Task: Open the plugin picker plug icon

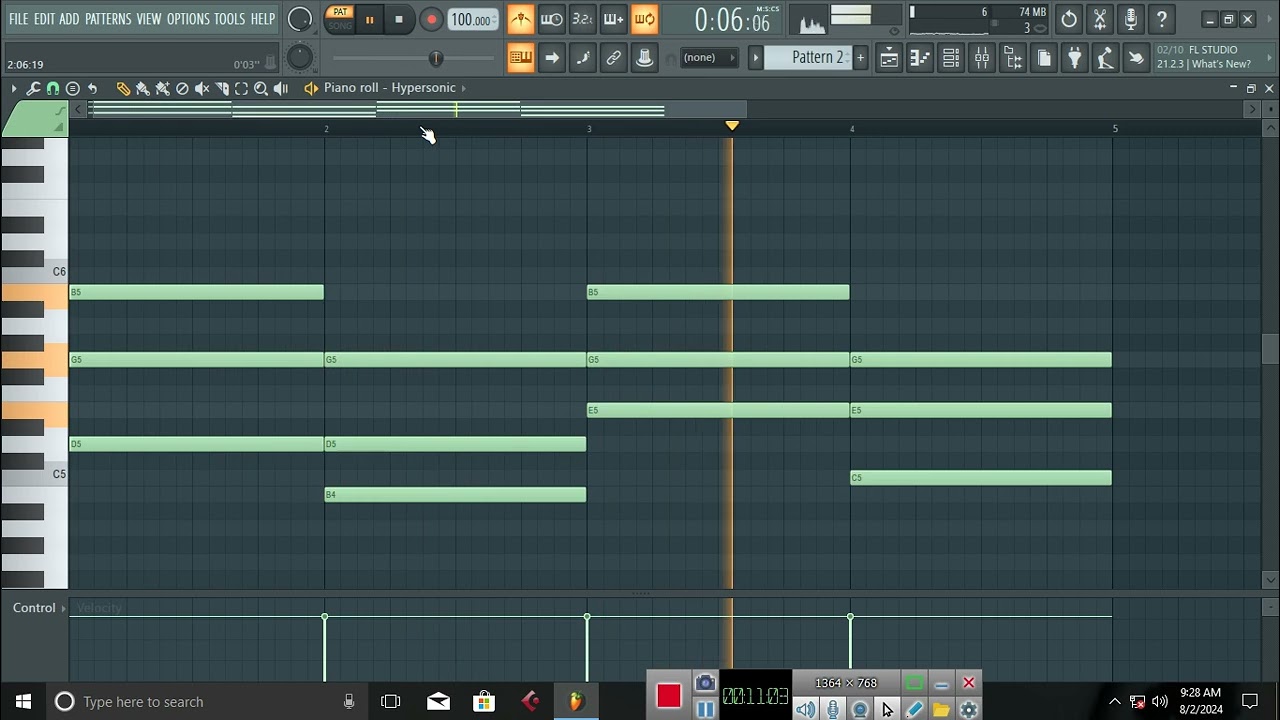Action: coord(1074,58)
